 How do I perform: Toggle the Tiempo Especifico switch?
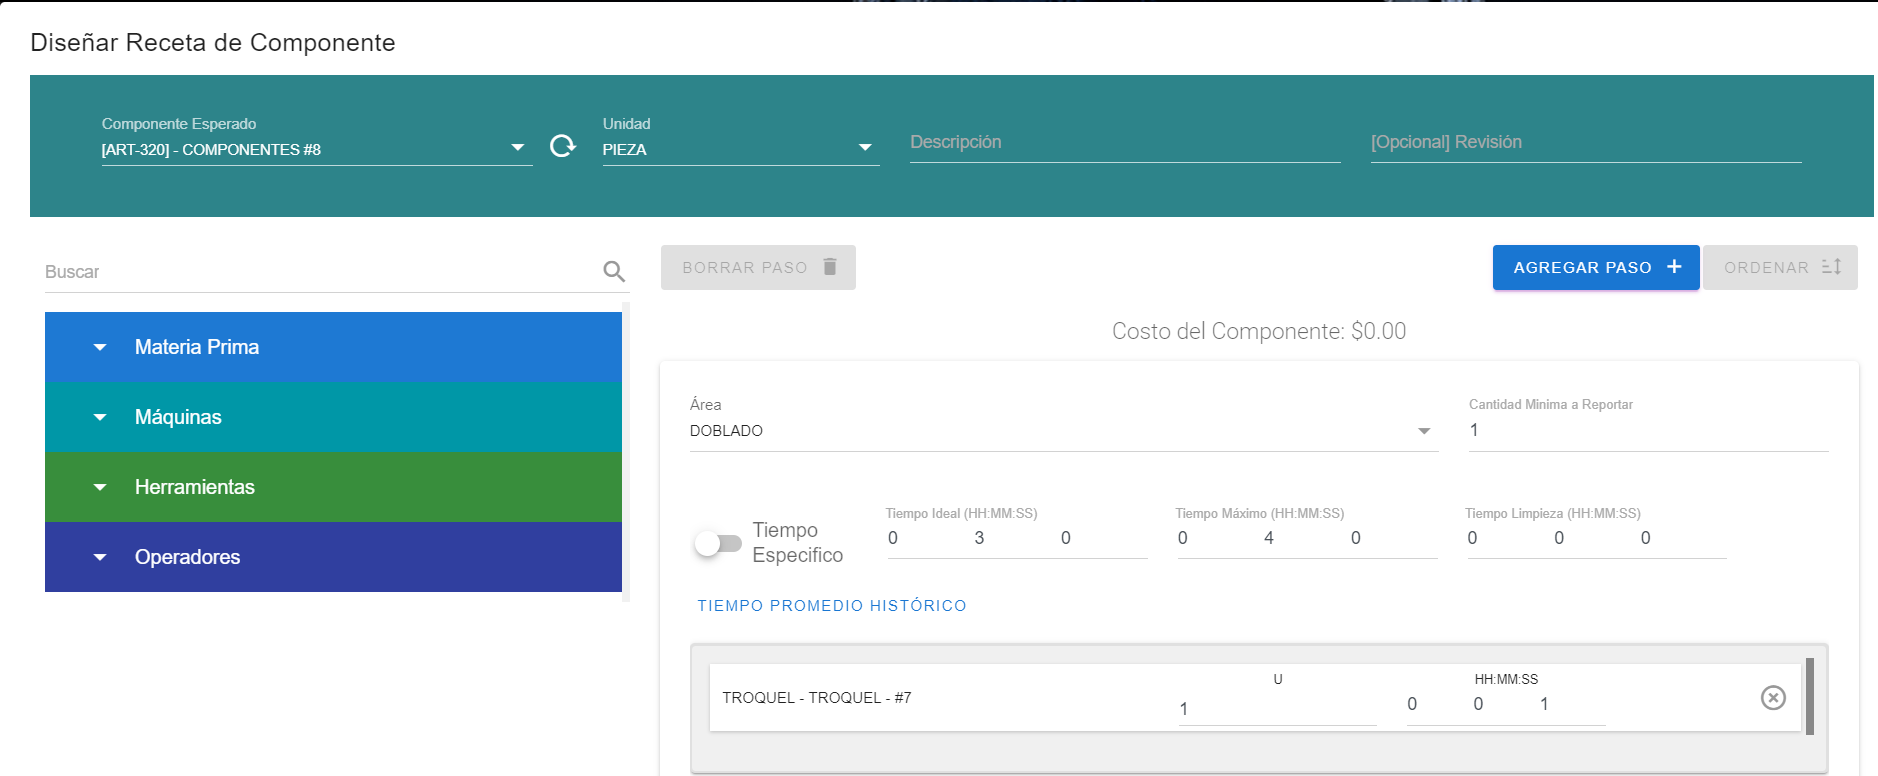coord(718,543)
